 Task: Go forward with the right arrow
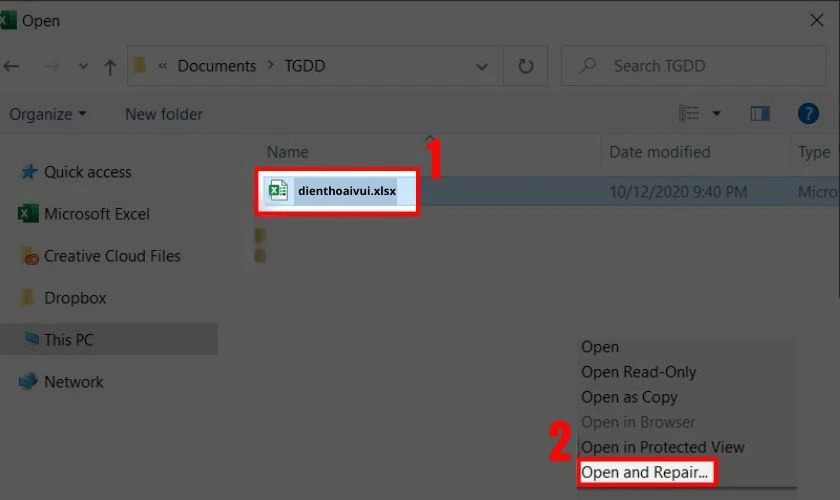point(51,66)
